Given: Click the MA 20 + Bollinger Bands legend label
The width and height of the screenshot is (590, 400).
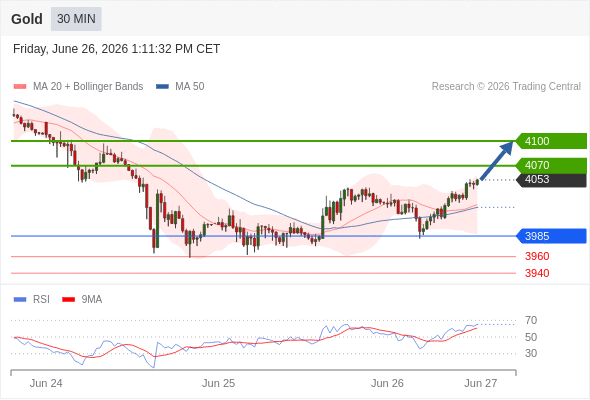Looking at the screenshot, I should click(x=88, y=87).
